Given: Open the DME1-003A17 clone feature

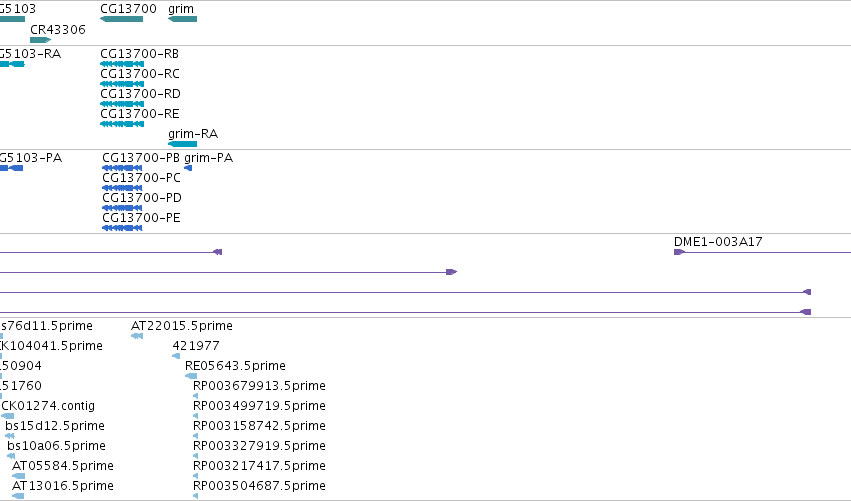Looking at the screenshot, I should click(762, 252).
